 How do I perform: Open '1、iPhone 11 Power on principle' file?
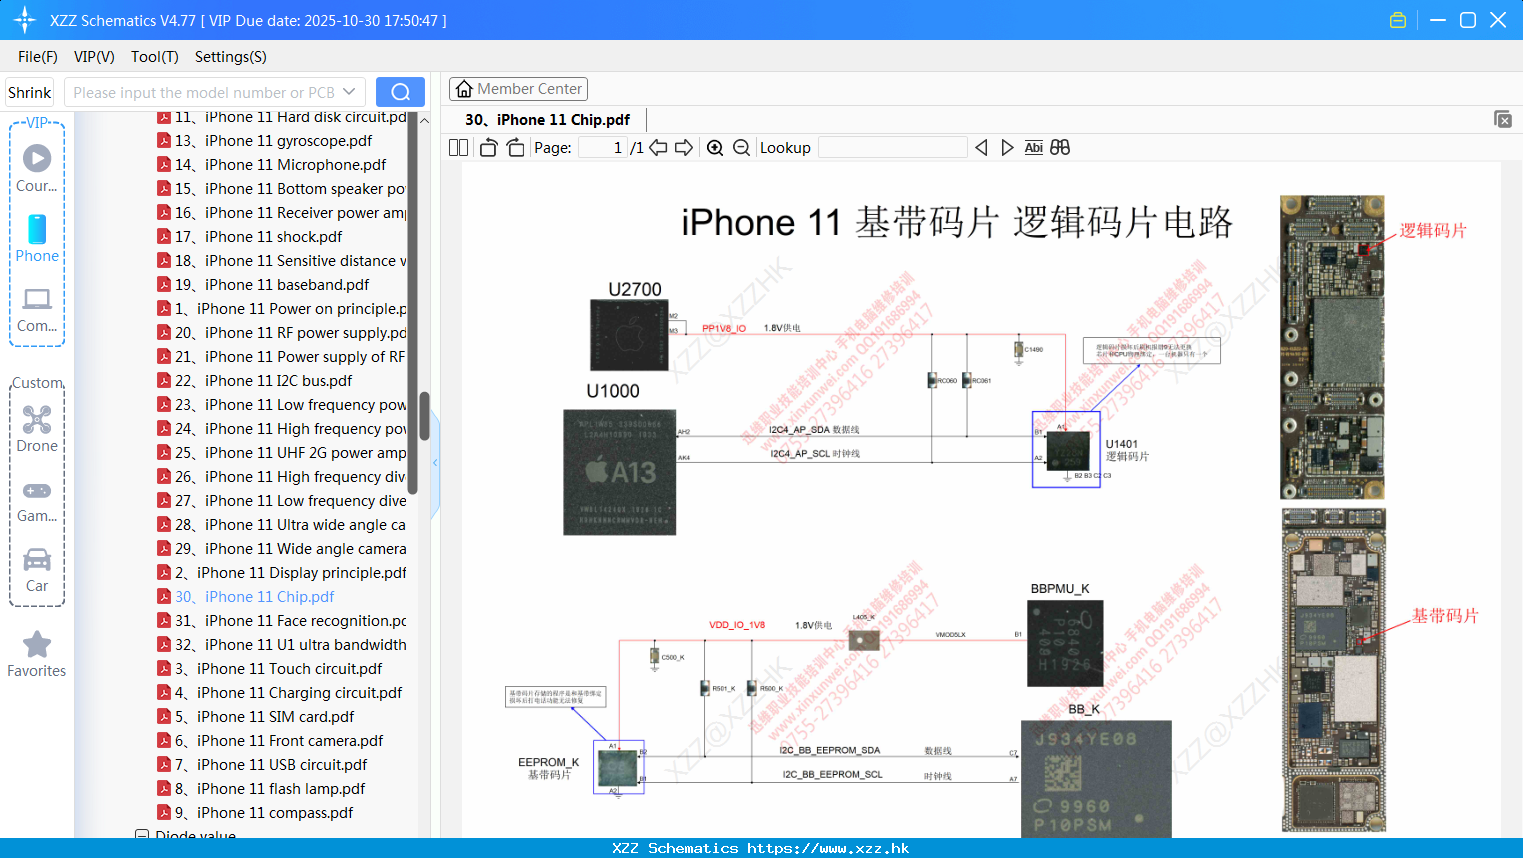282,309
